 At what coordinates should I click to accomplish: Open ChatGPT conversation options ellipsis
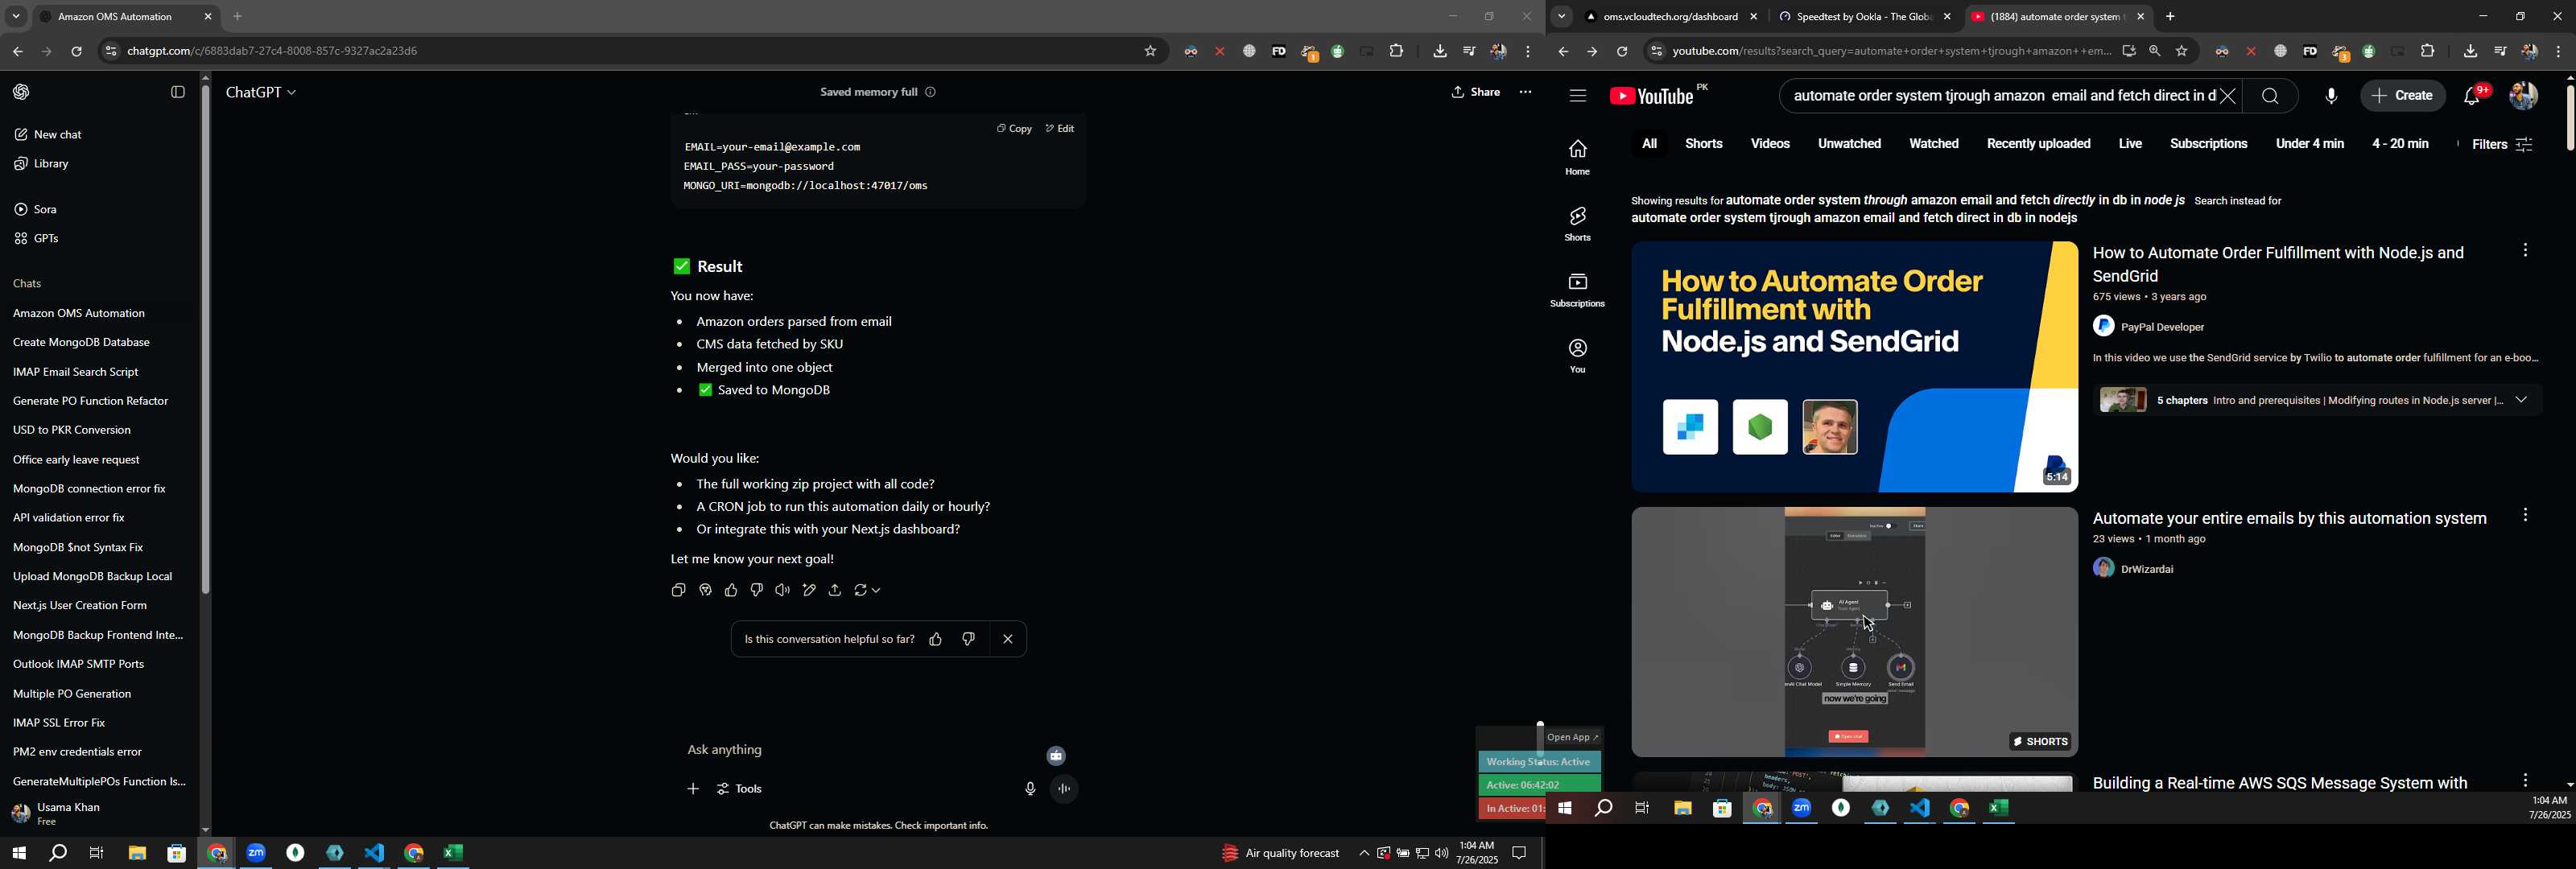[1525, 93]
